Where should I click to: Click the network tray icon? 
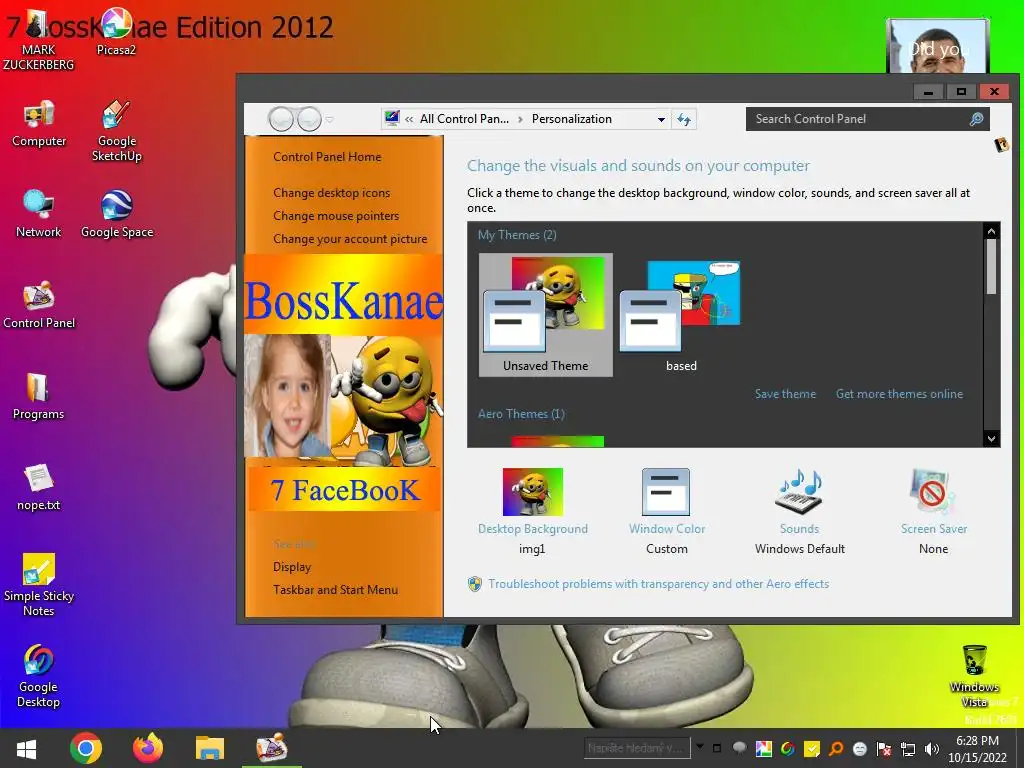(908, 749)
